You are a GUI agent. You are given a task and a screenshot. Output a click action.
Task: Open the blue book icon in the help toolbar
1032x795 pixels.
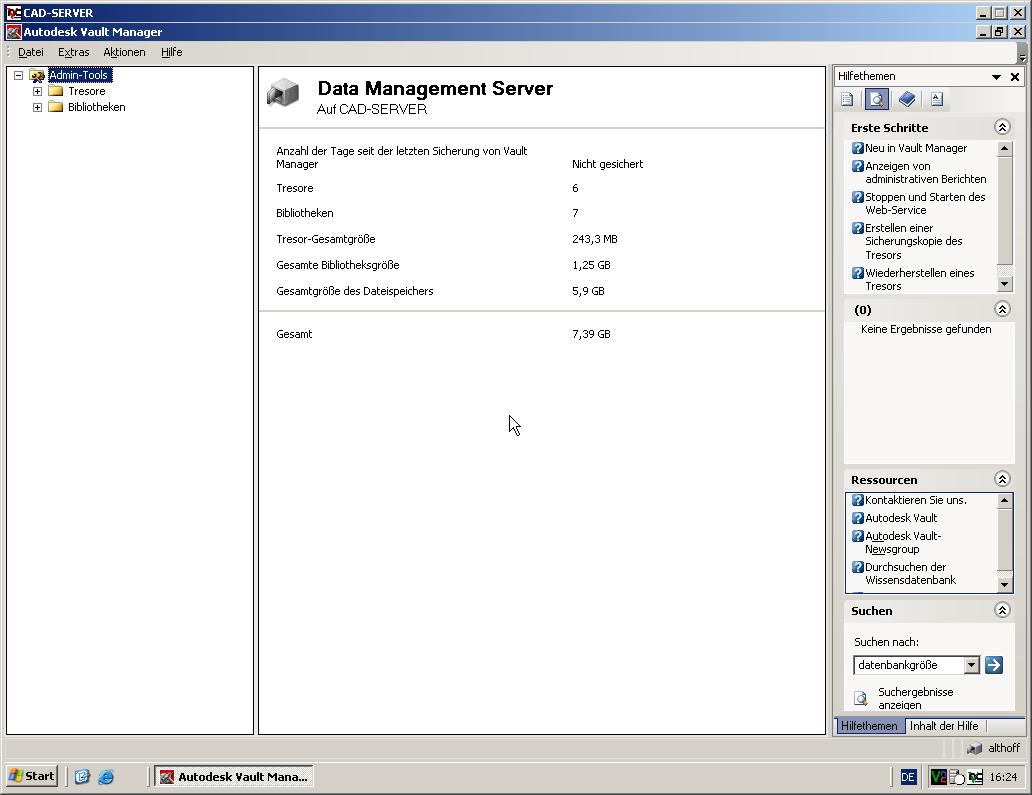point(907,99)
